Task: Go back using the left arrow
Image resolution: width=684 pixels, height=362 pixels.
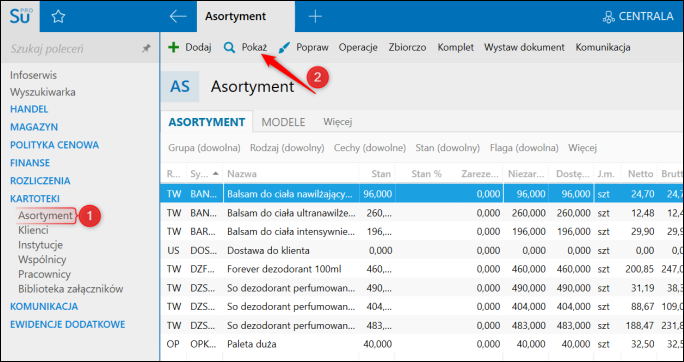Action: click(178, 17)
